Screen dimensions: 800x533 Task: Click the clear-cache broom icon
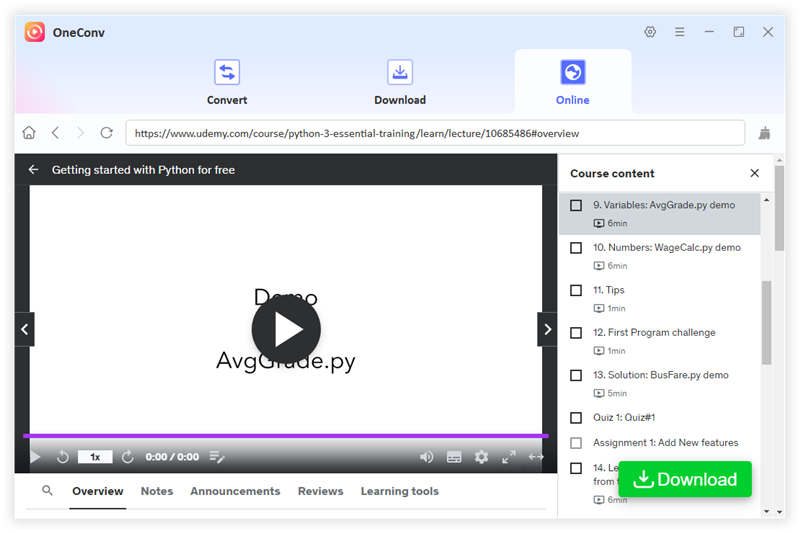[x=764, y=133]
